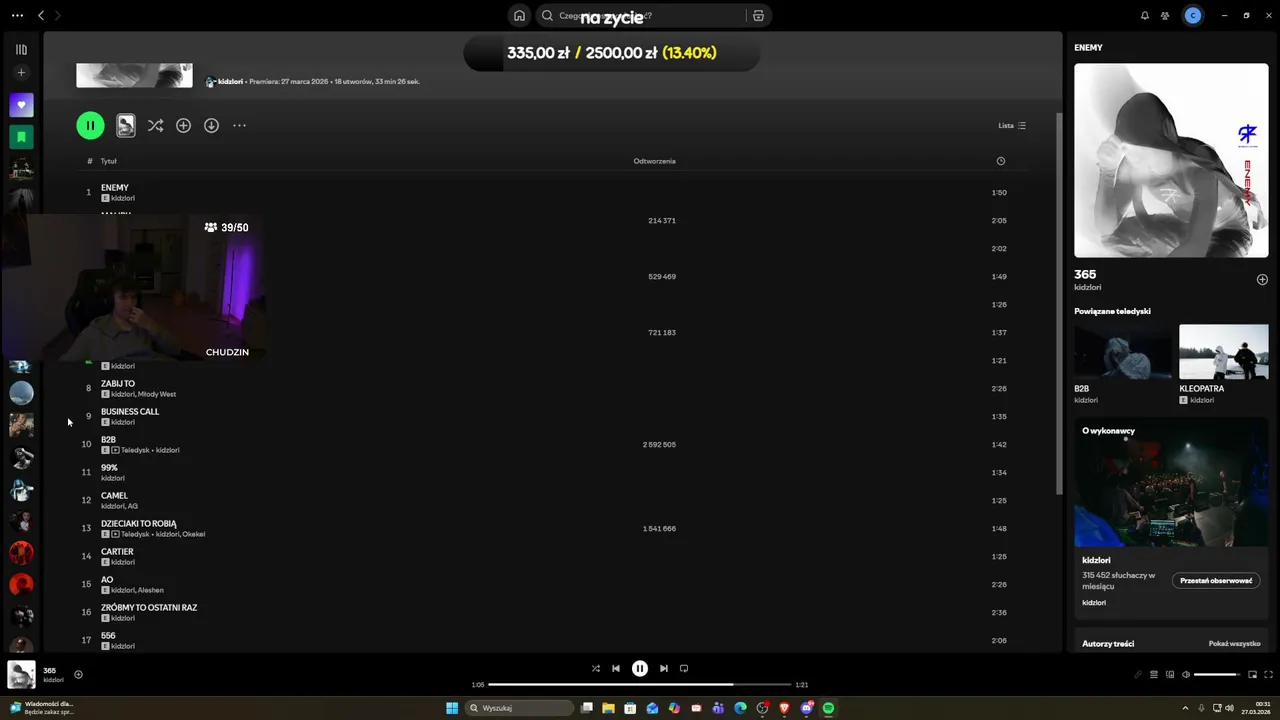Open the album's three-dot options menu
This screenshot has height=720, width=1280.
pos(239,126)
